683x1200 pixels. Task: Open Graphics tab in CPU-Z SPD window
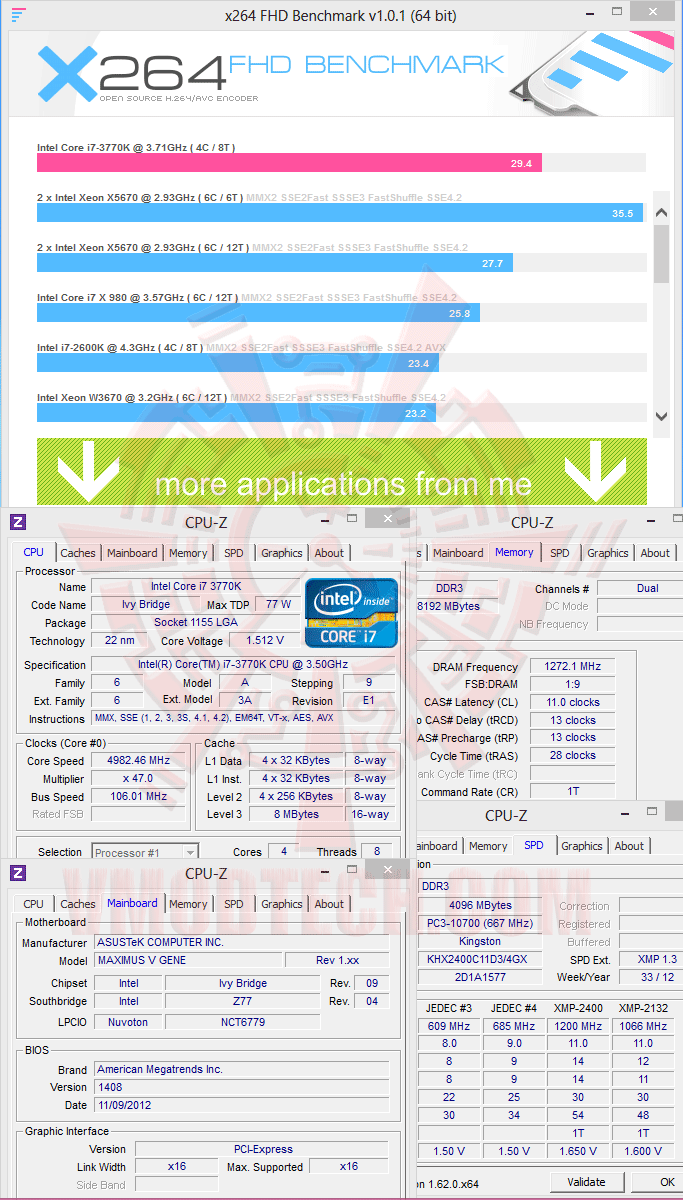pos(582,846)
